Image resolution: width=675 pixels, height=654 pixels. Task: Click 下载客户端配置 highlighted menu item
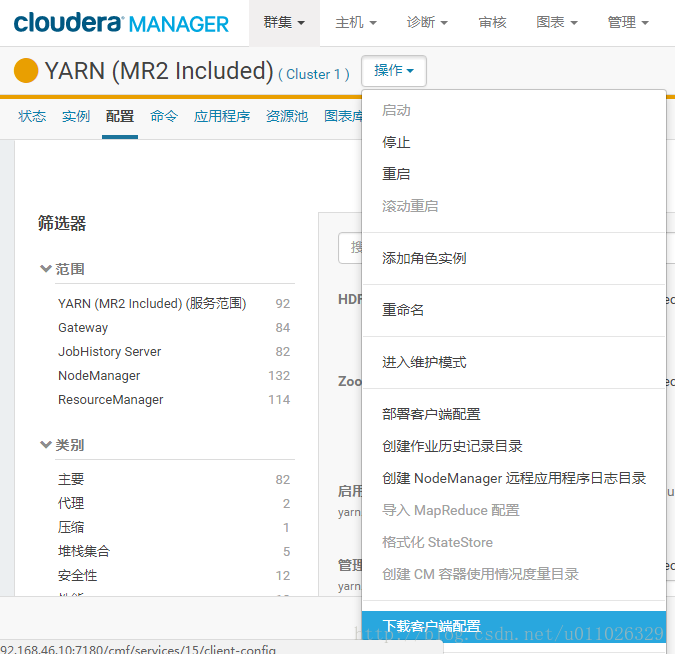(514, 626)
